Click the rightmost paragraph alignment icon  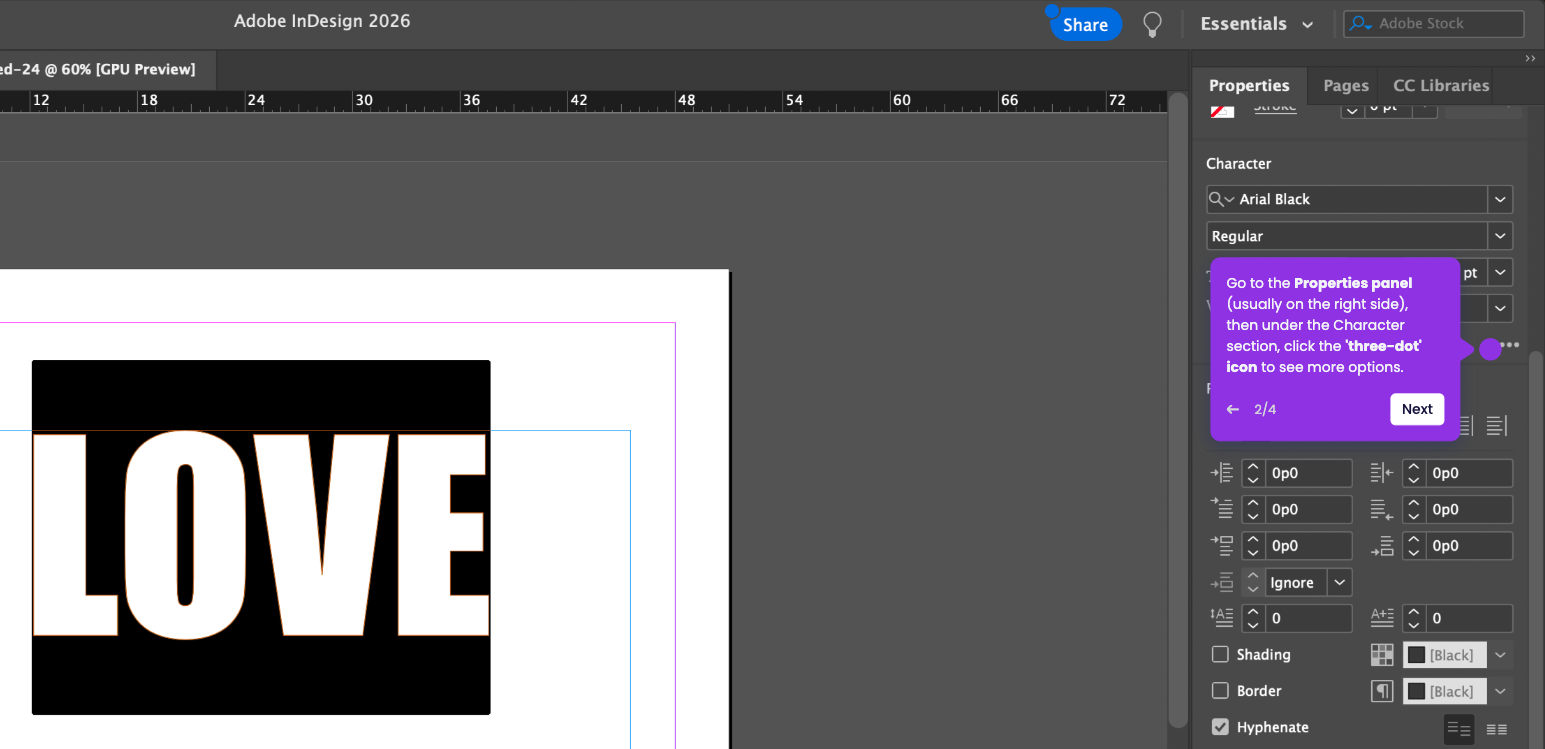(1496, 426)
